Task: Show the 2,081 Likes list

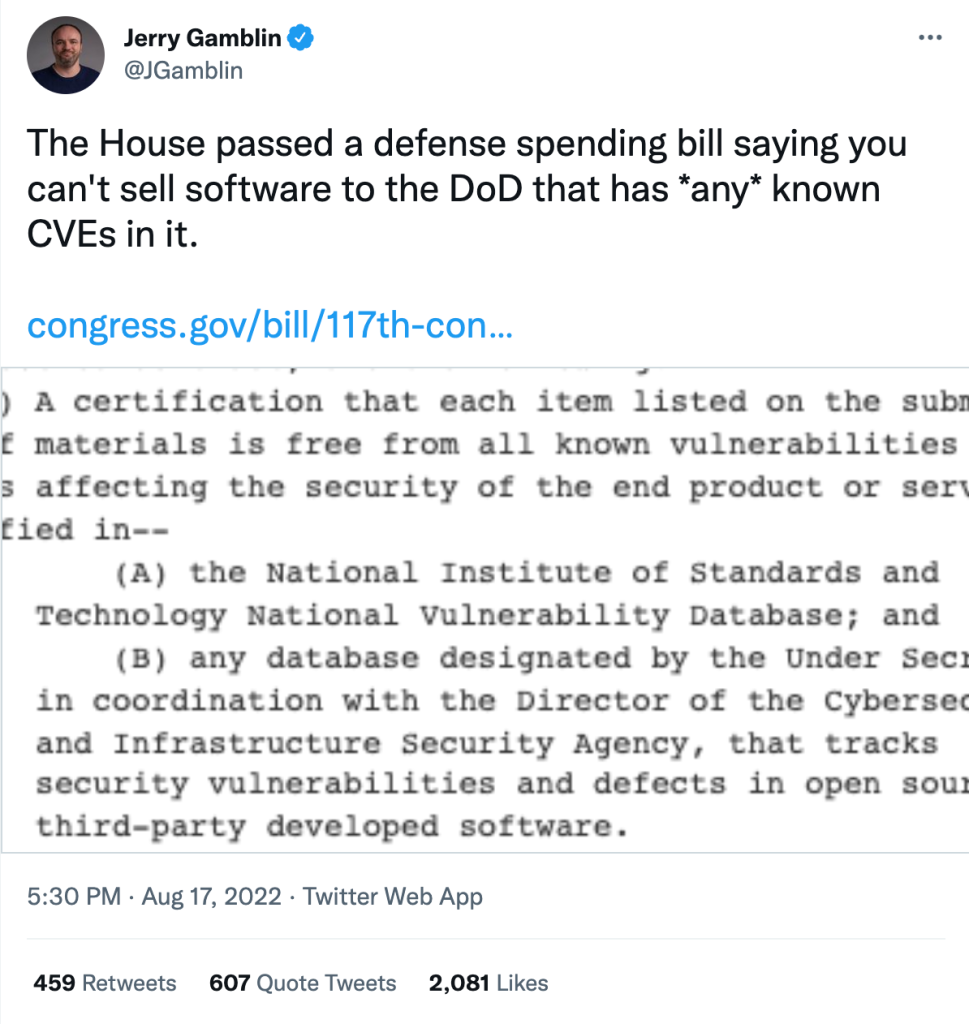Action: [x=488, y=983]
